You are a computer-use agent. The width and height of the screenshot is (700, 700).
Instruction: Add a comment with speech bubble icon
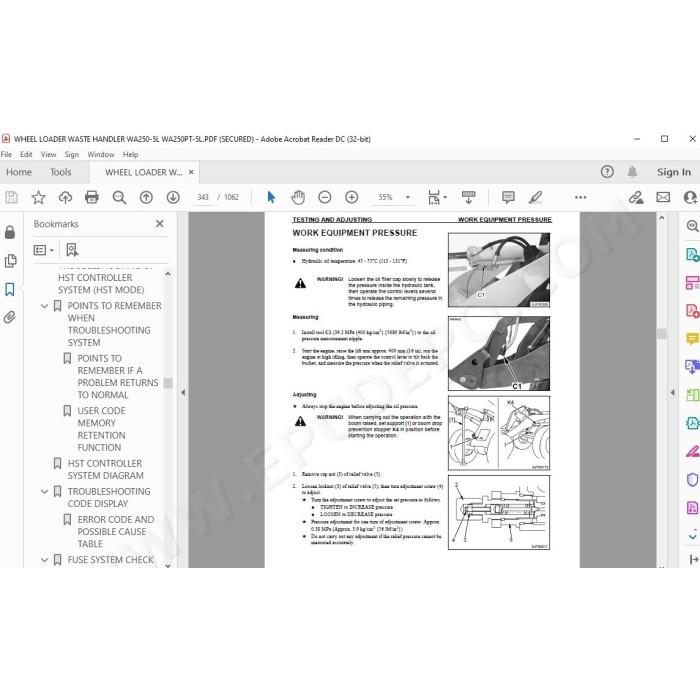coord(508,197)
